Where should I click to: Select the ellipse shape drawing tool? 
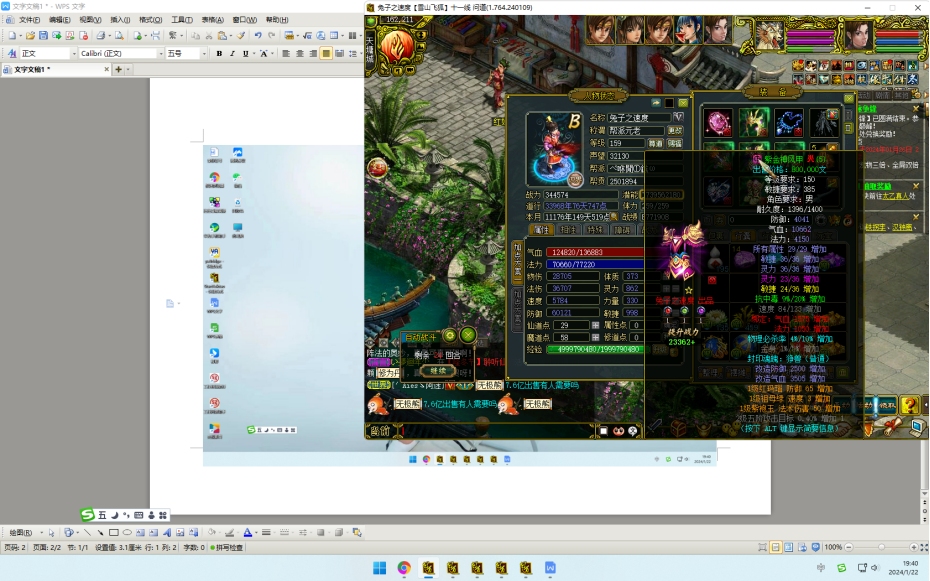click(x=126, y=532)
